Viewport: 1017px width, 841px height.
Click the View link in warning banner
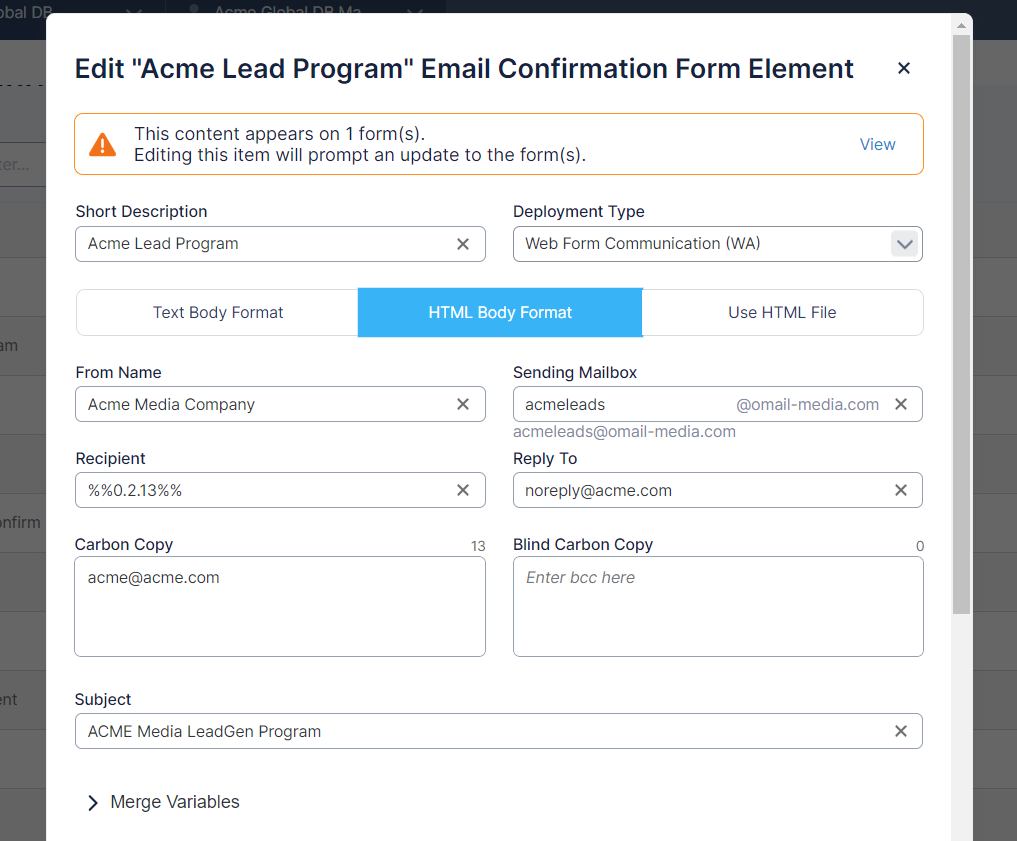pos(877,144)
